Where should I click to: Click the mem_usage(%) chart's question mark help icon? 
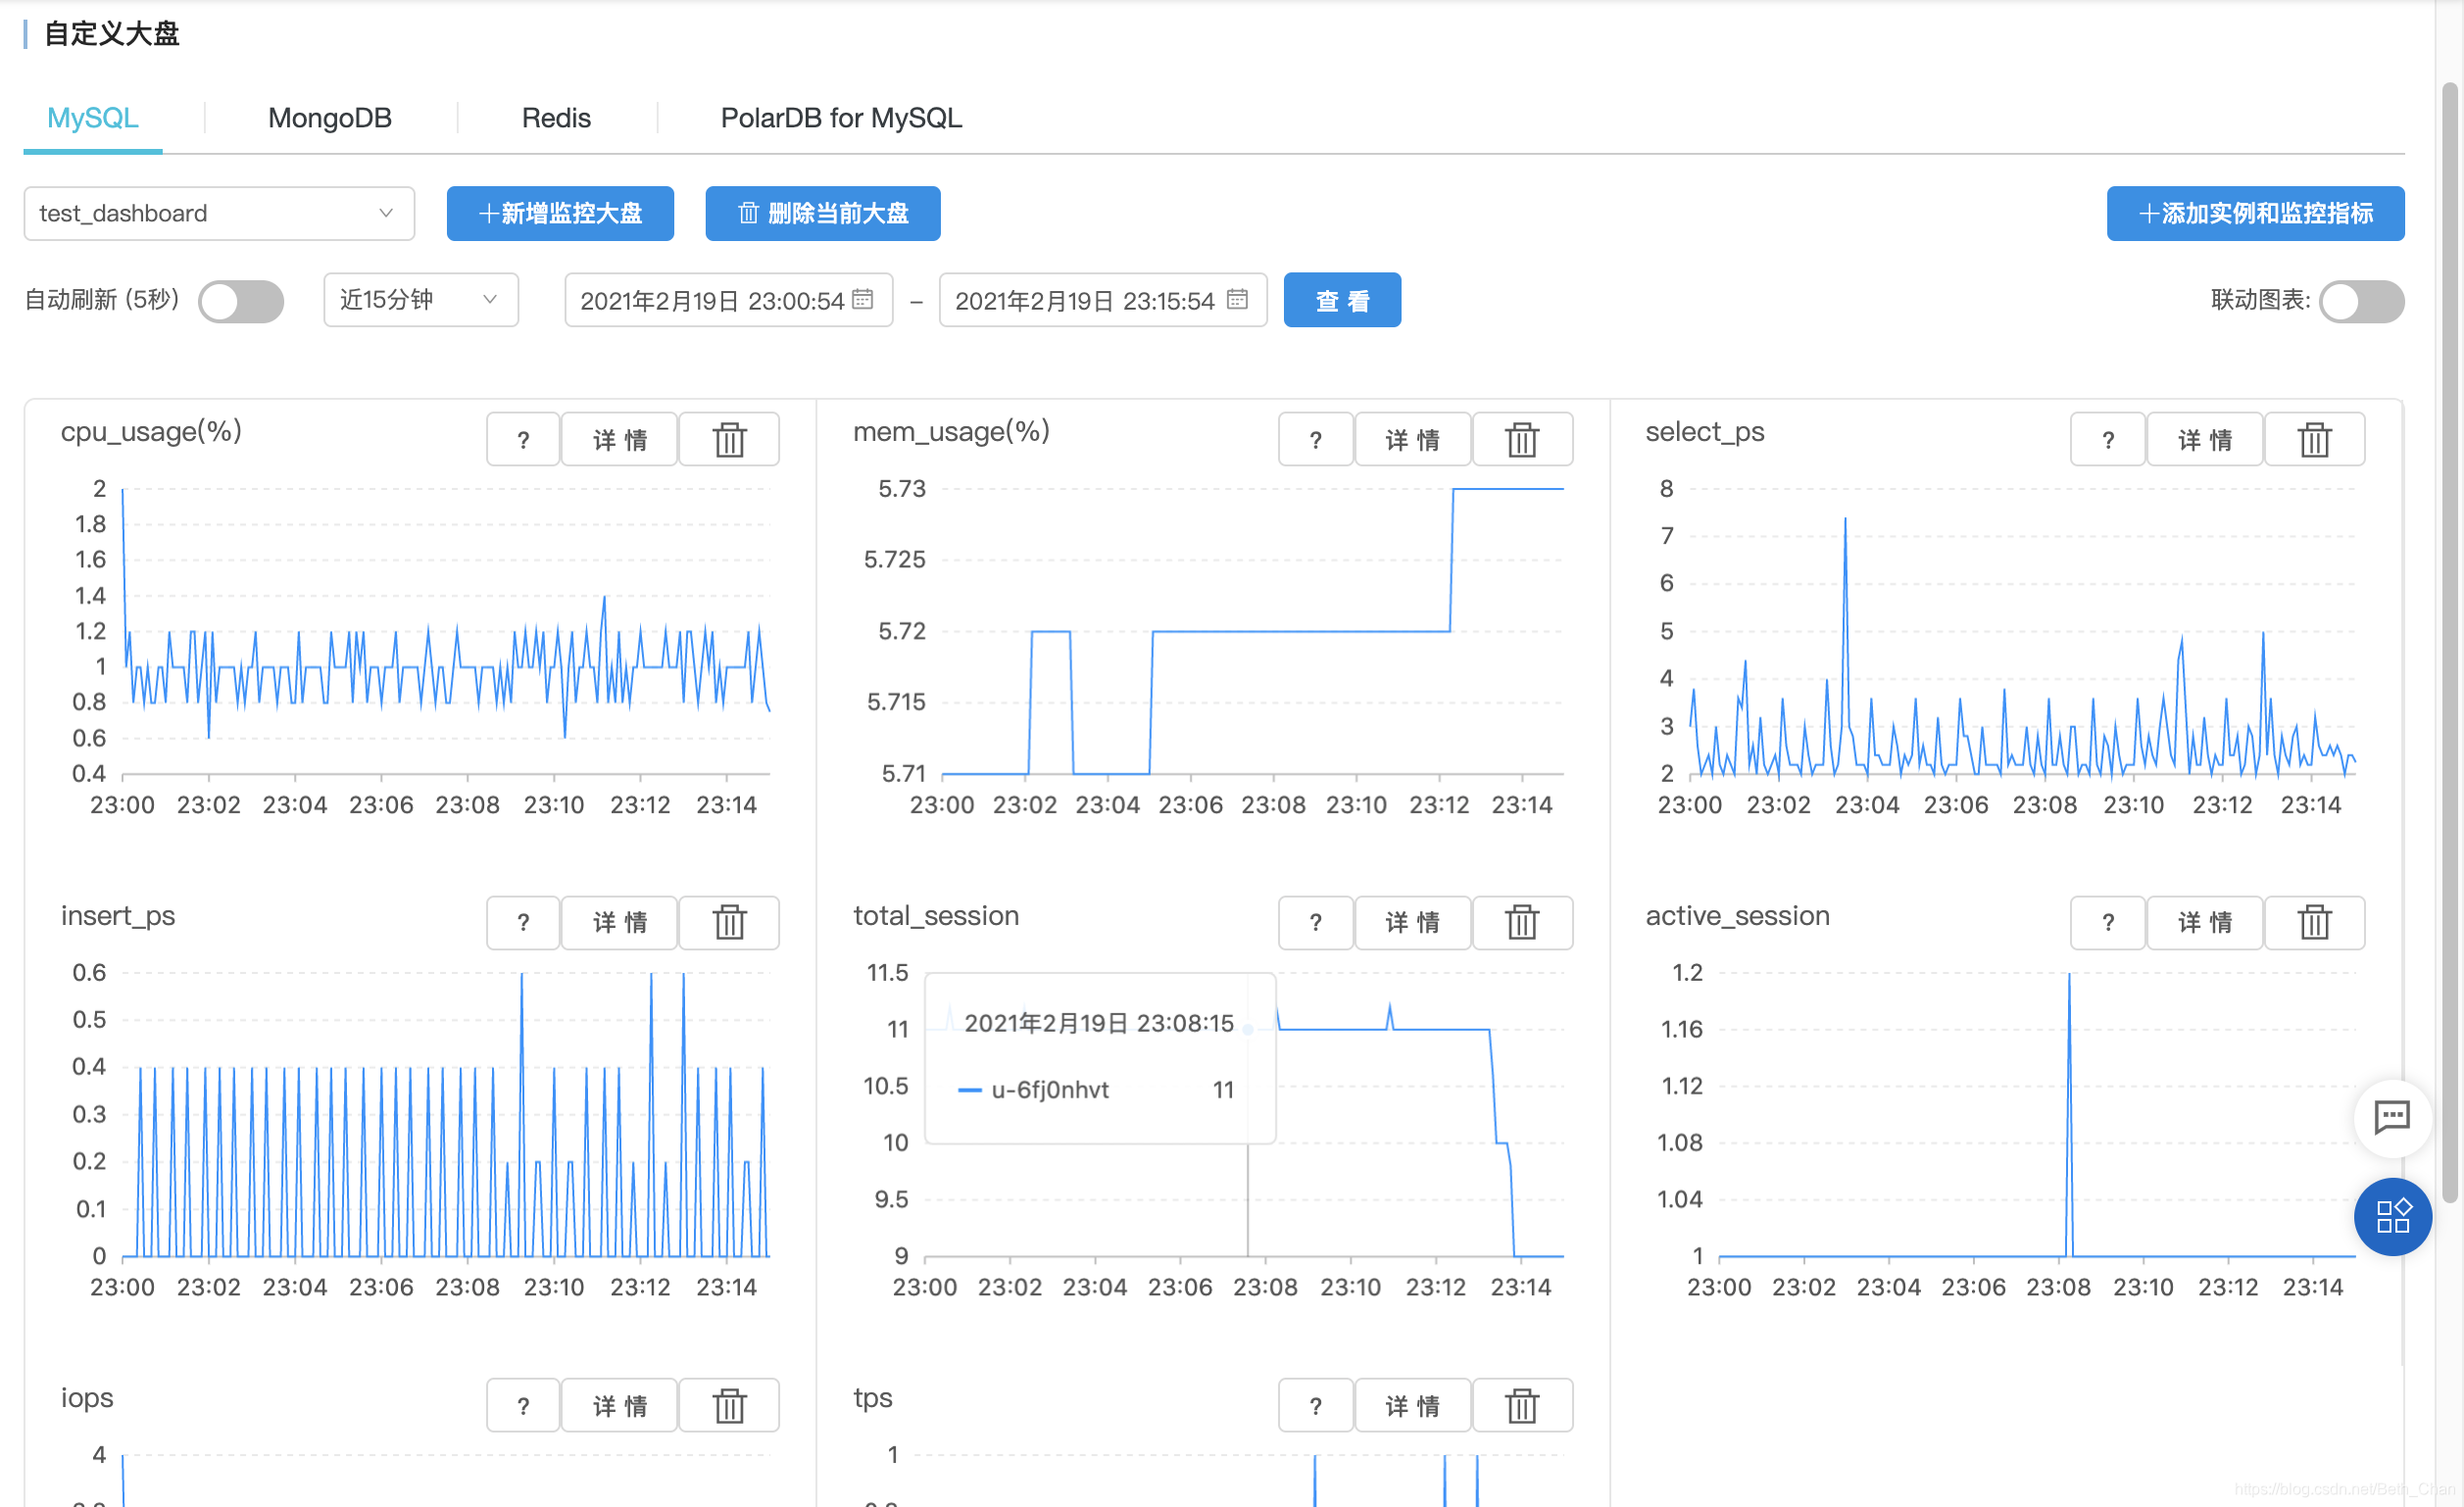tap(1315, 440)
